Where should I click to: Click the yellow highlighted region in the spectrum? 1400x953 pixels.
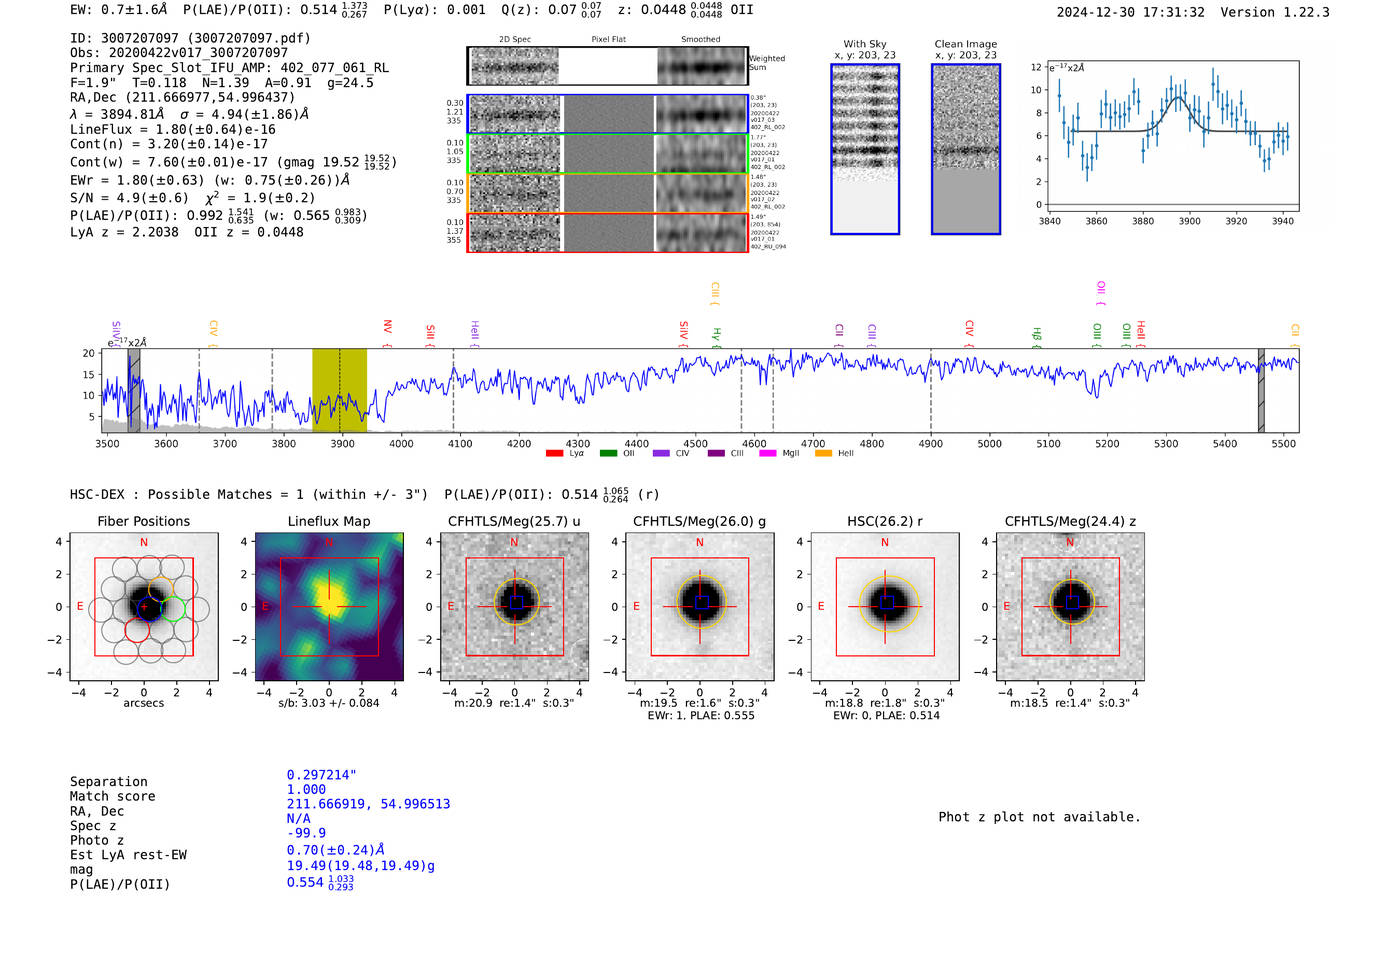pyautogui.click(x=339, y=390)
